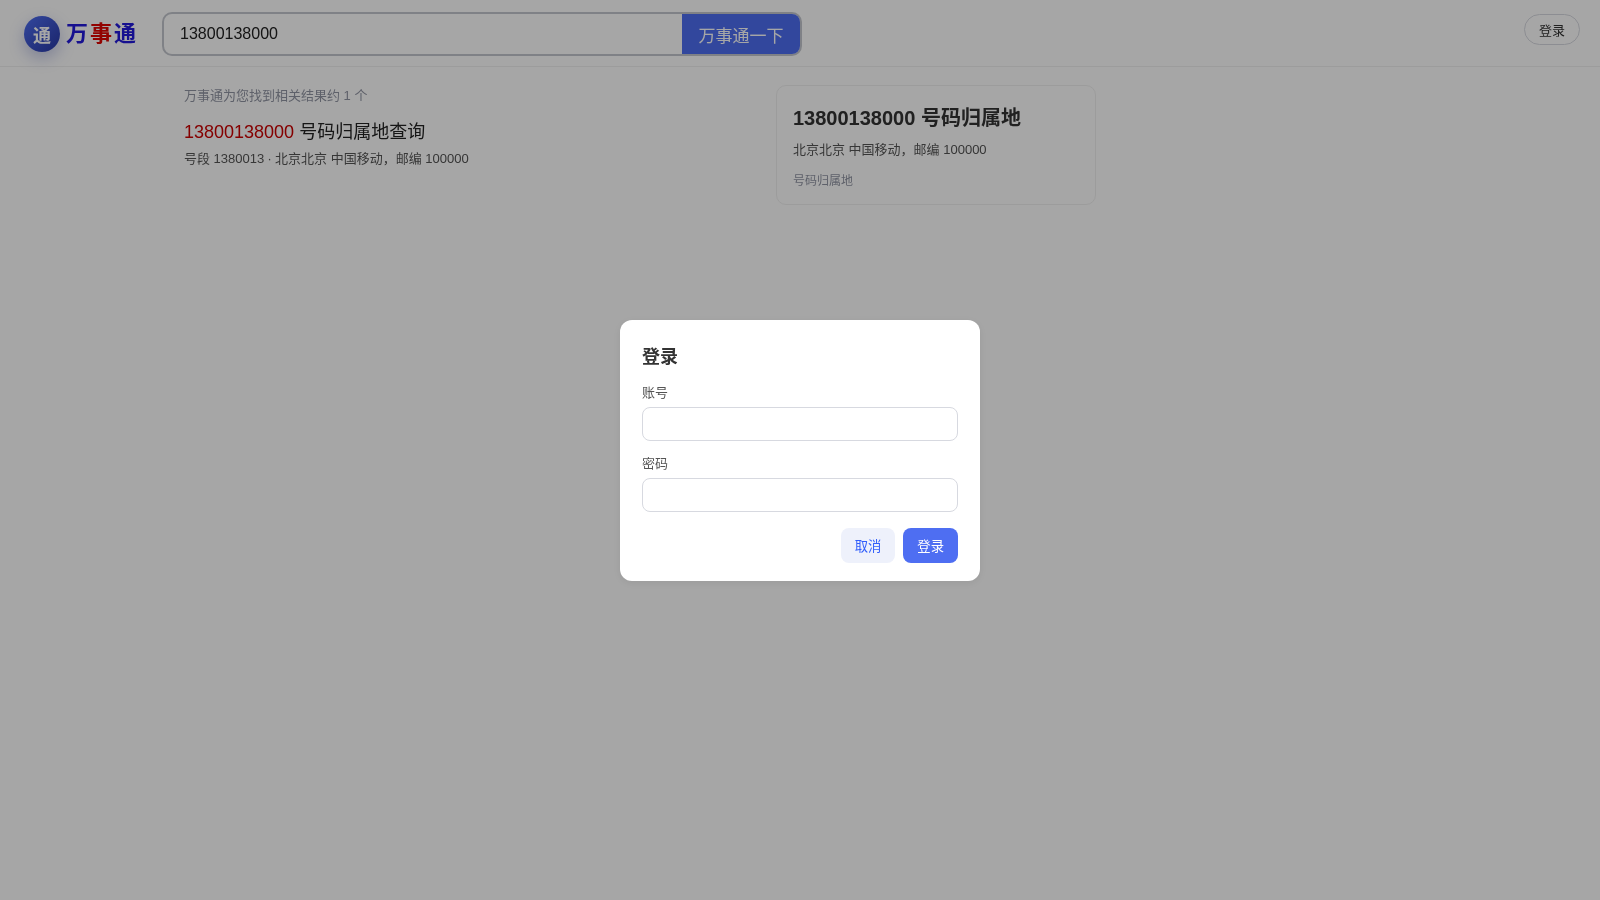1600x900 pixels.
Task: Cancel the login dialog with 取消
Action: 868,546
